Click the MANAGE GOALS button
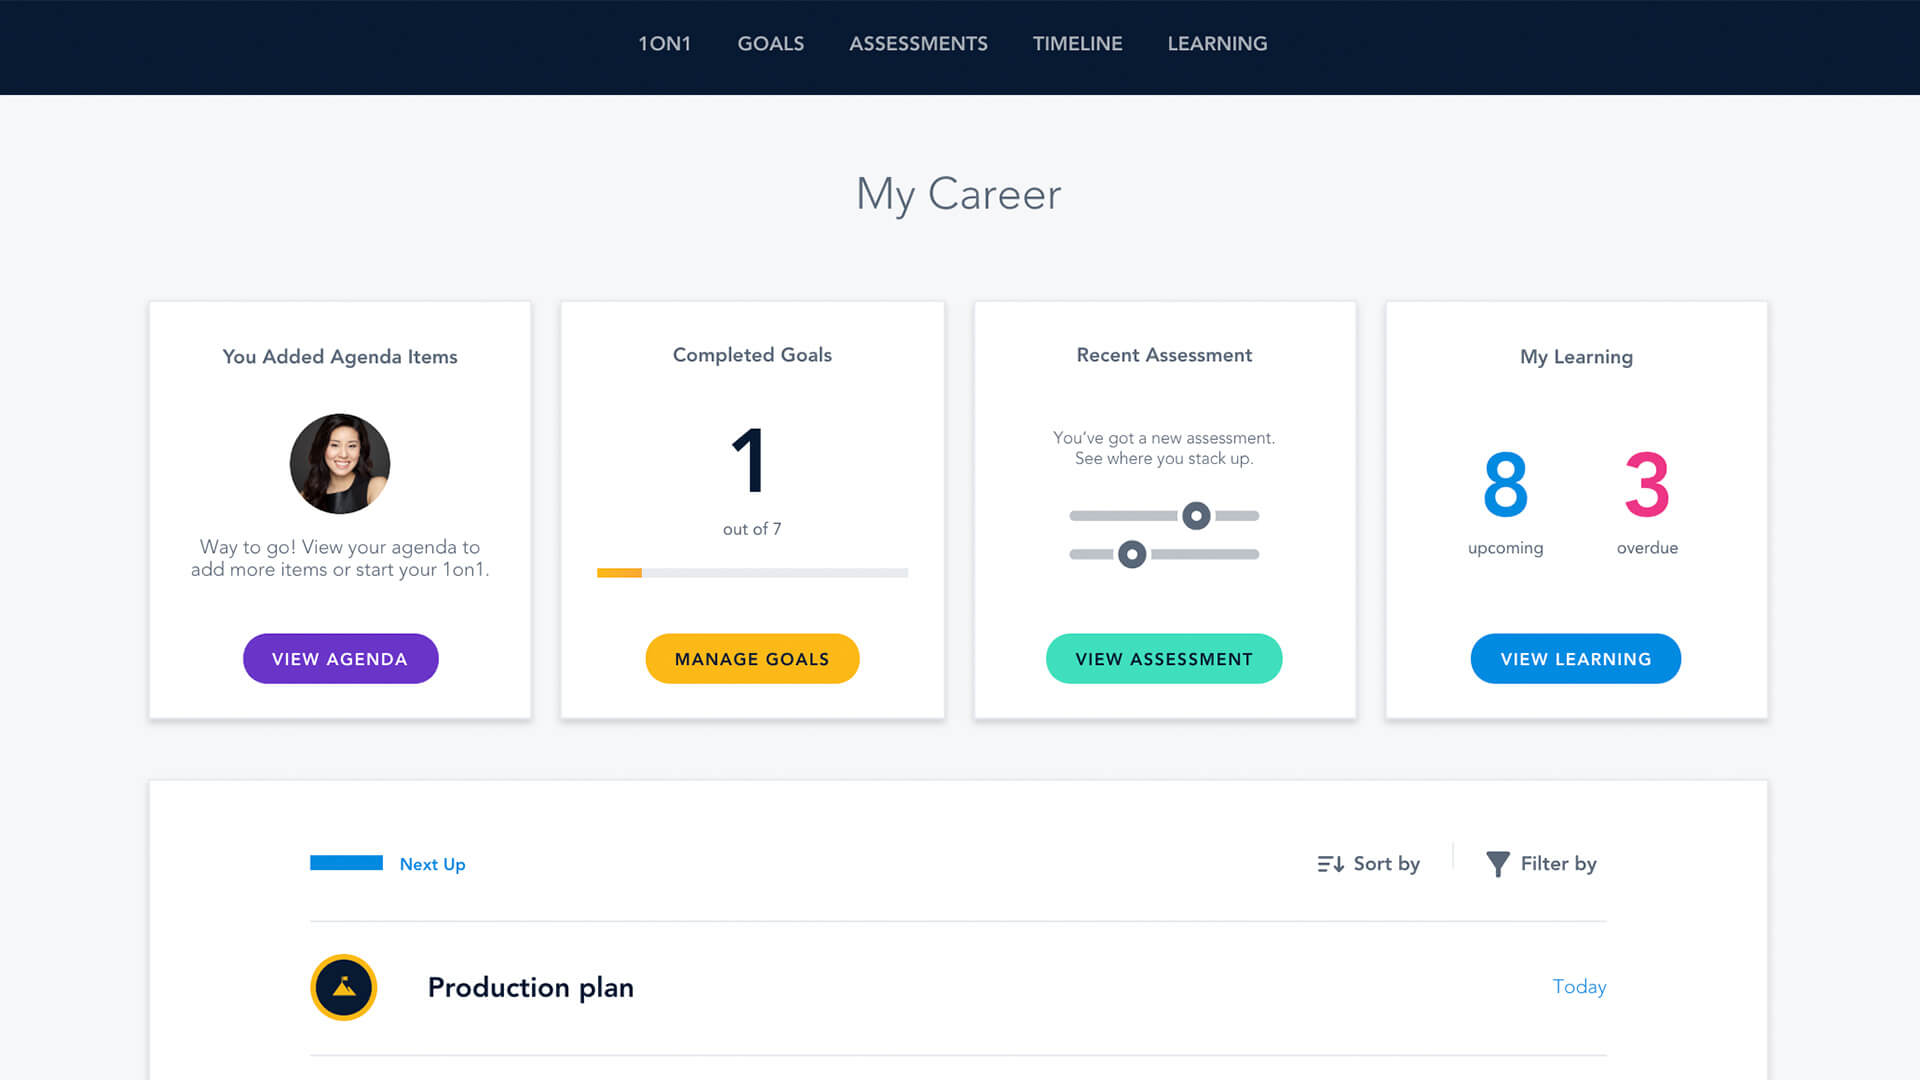The height and width of the screenshot is (1080, 1920). coord(752,658)
